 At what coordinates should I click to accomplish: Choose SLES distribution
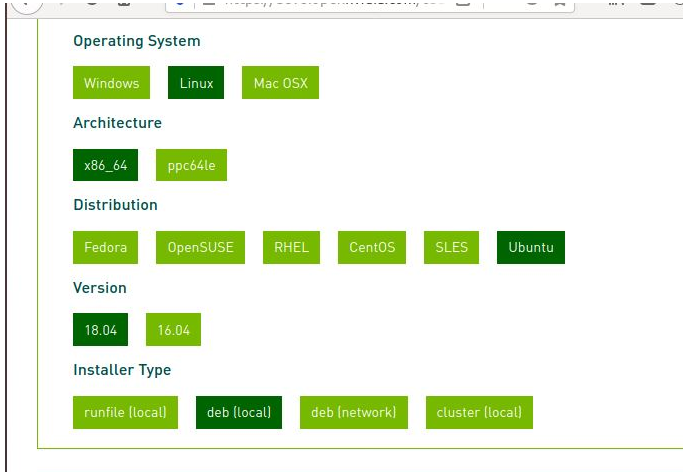[451, 247]
